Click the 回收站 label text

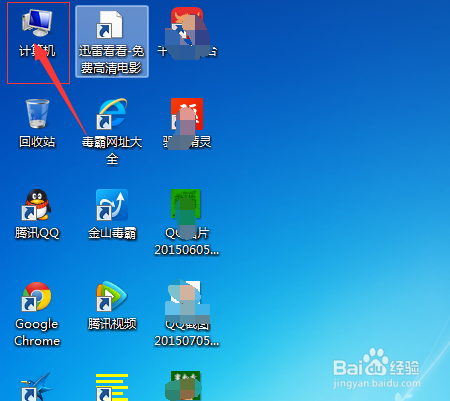coord(37,141)
